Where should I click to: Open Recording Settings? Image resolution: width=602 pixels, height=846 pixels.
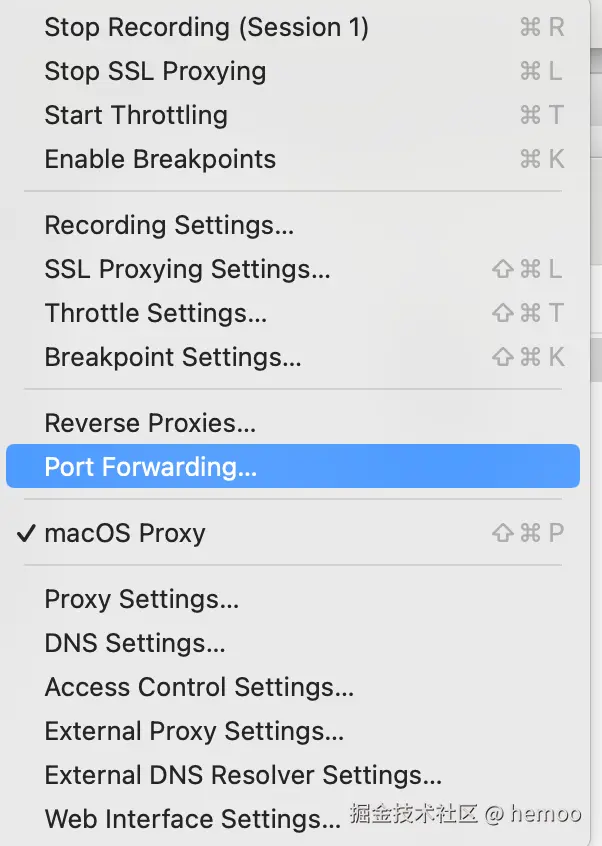(169, 225)
